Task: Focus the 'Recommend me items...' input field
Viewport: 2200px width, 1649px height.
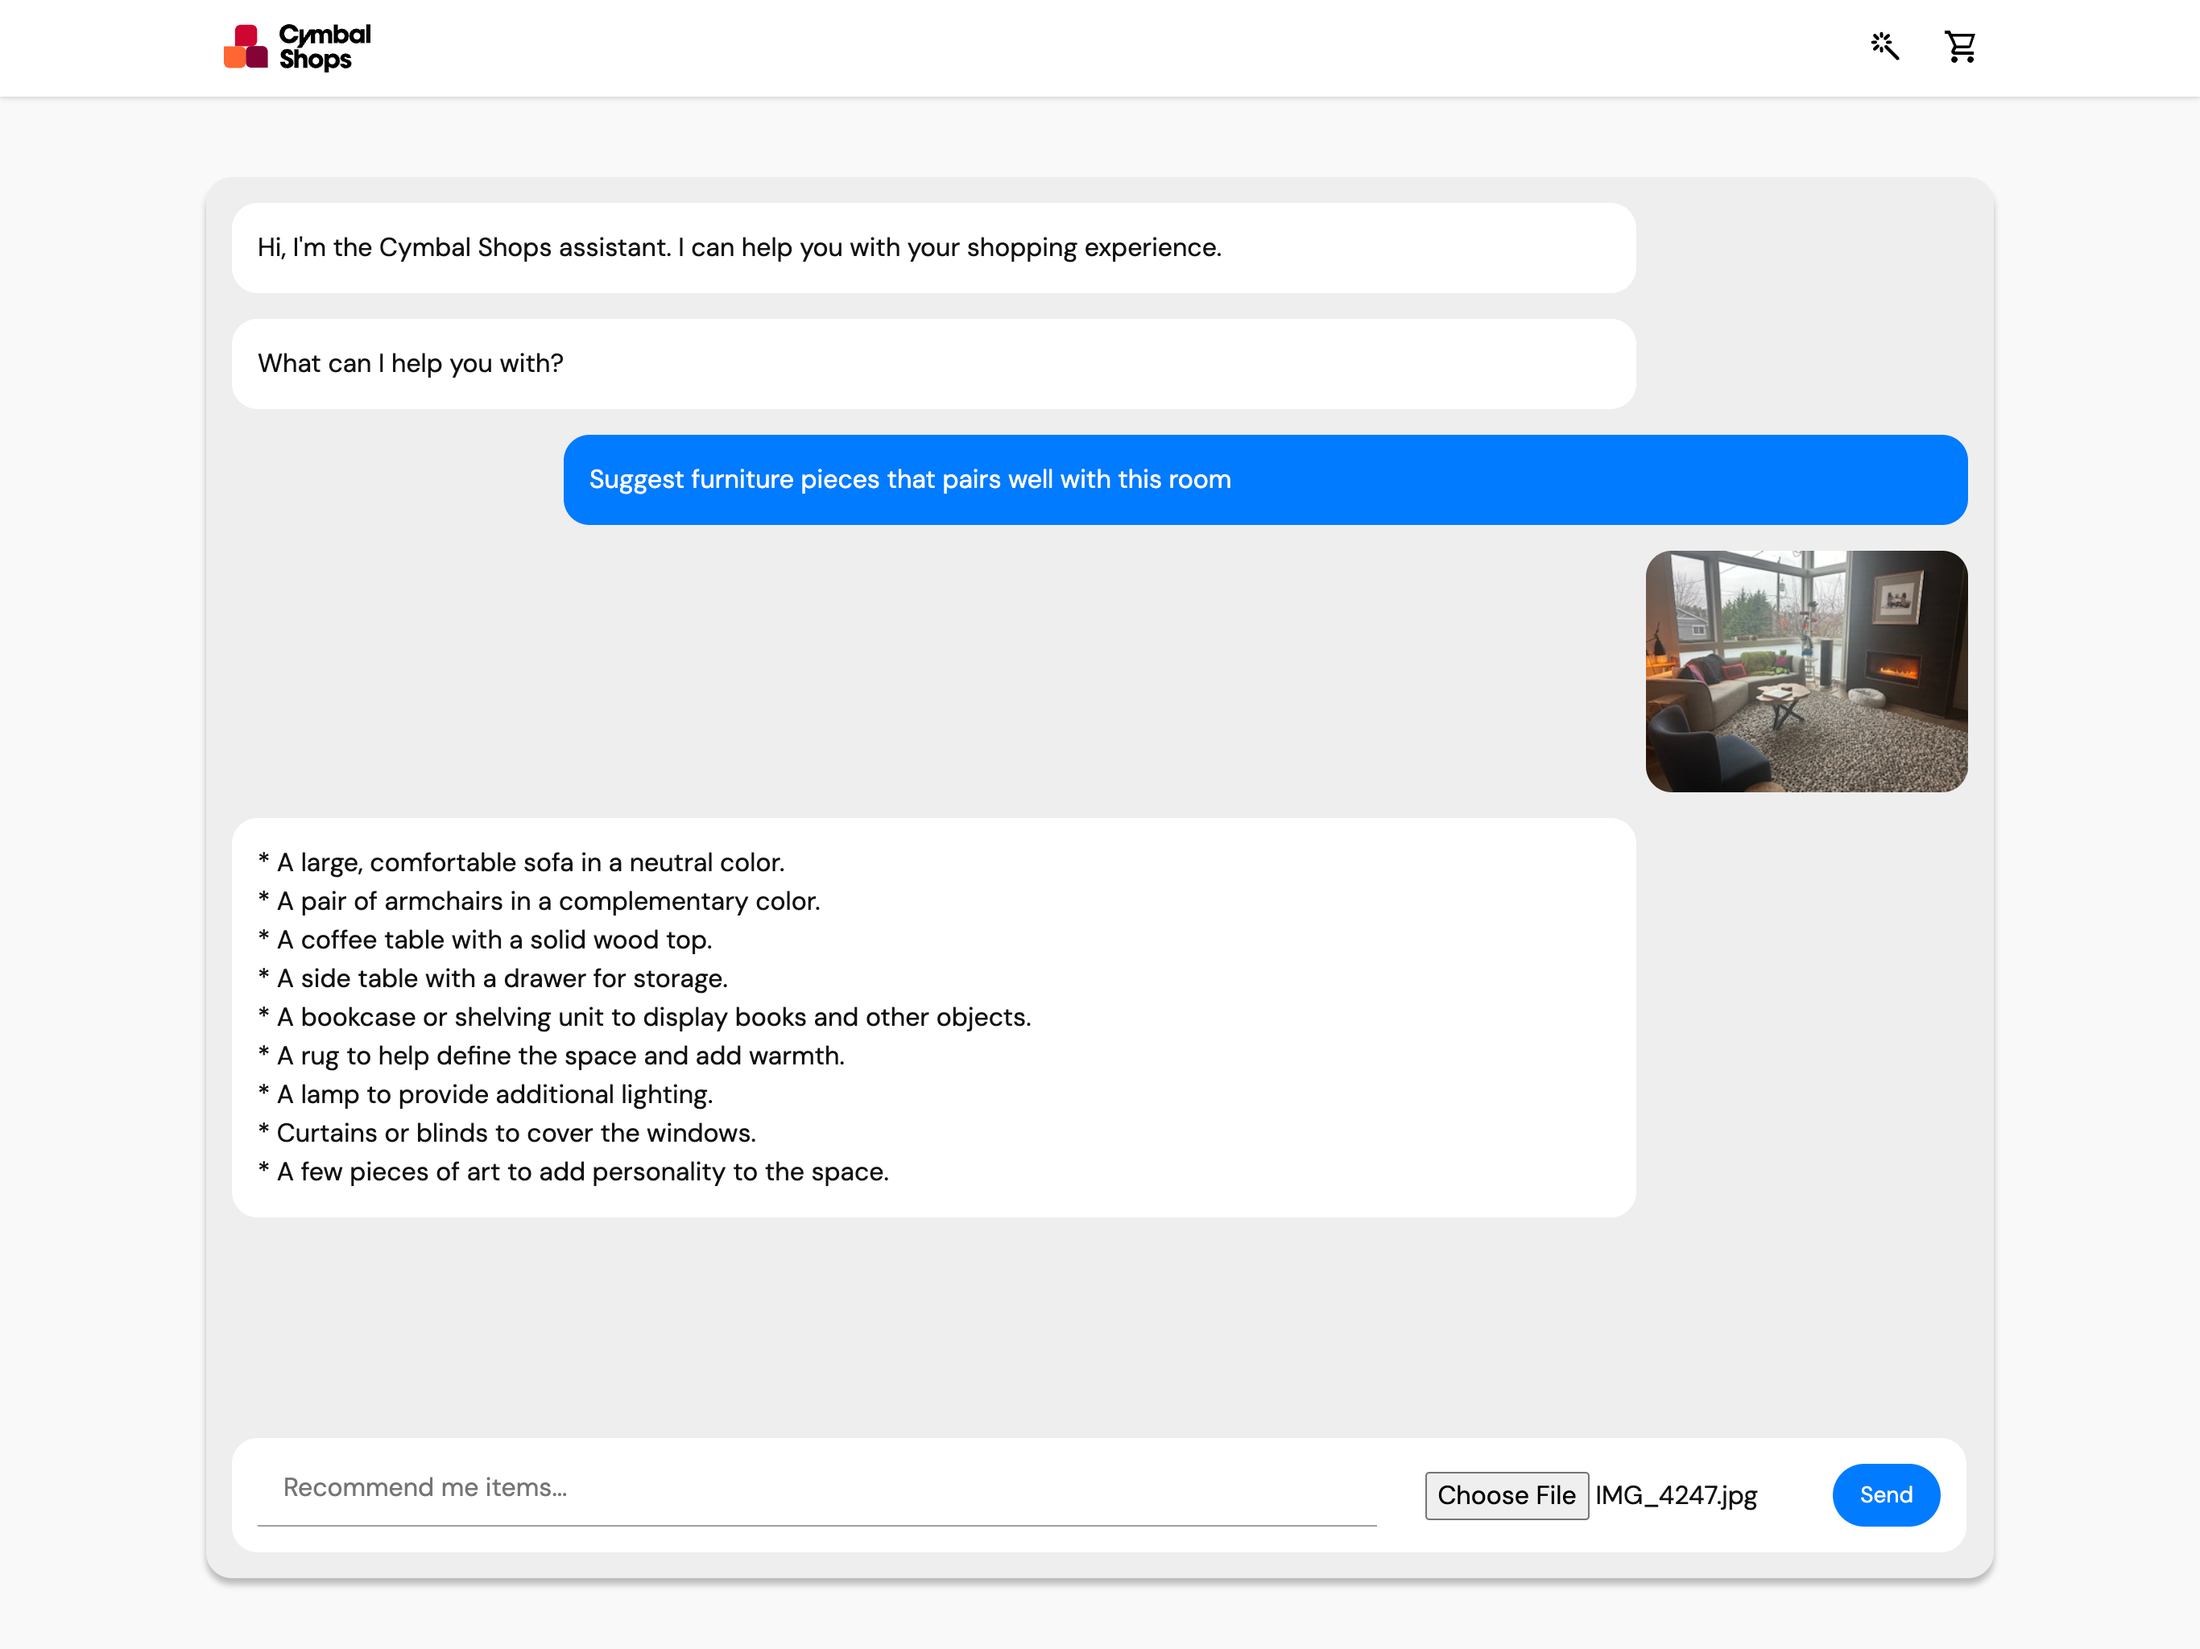Action: 816,1488
